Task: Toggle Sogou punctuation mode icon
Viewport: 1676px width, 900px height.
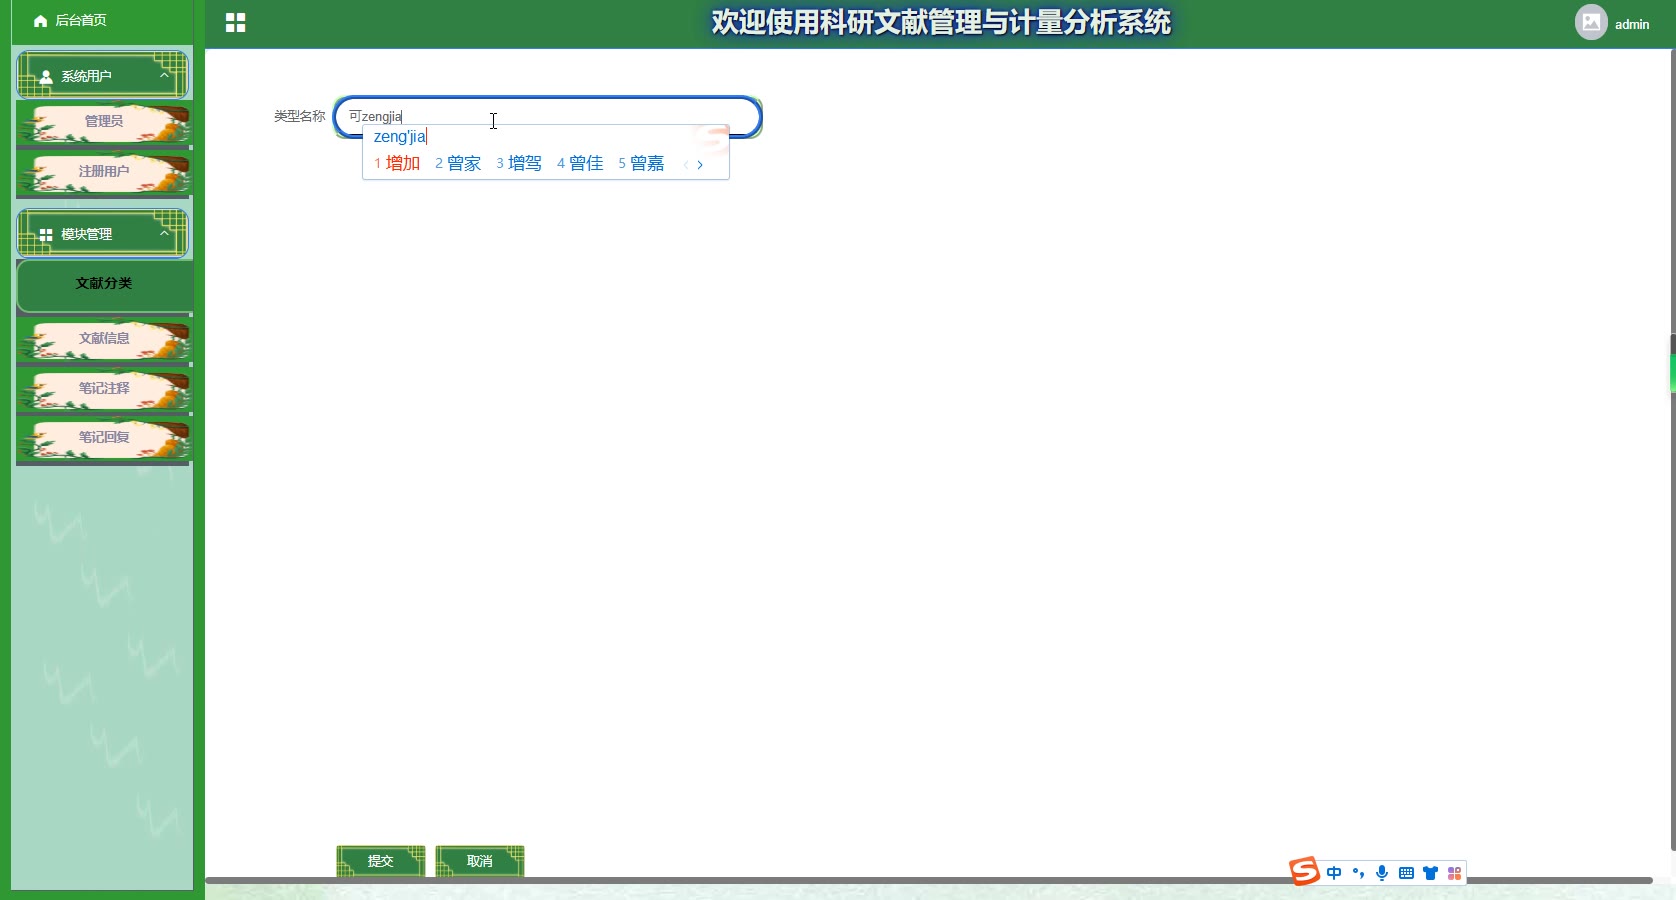Action: [1358, 873]
